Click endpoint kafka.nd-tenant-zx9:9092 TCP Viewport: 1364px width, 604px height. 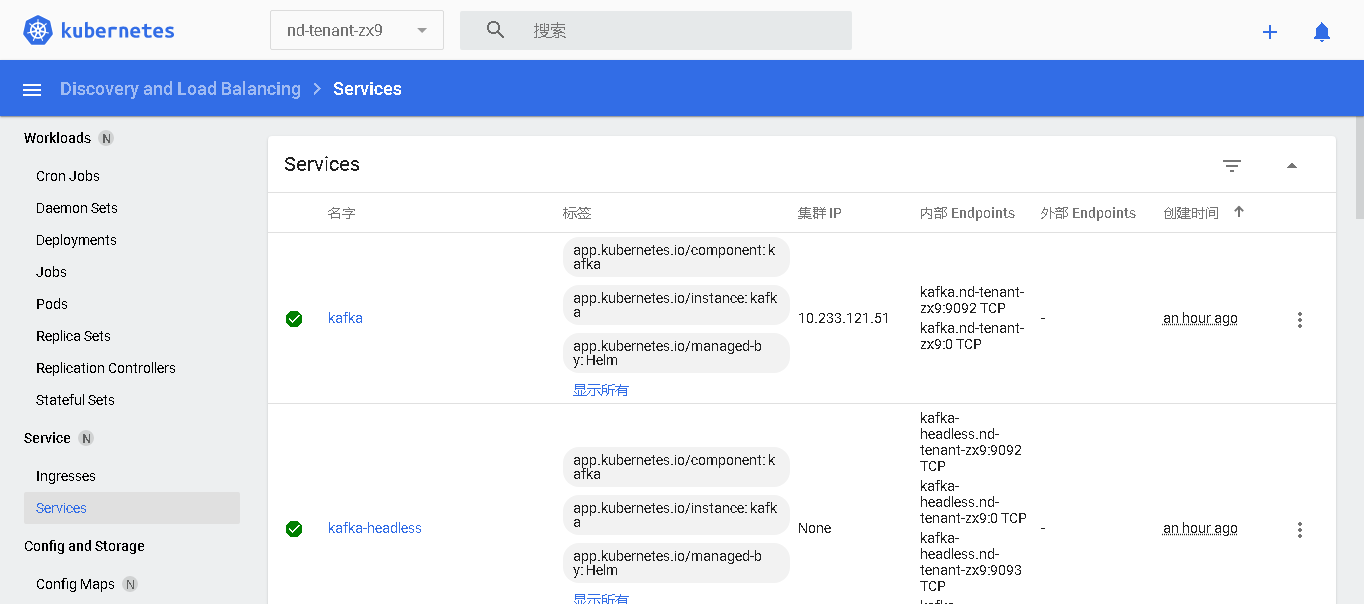tap(972, 300)
